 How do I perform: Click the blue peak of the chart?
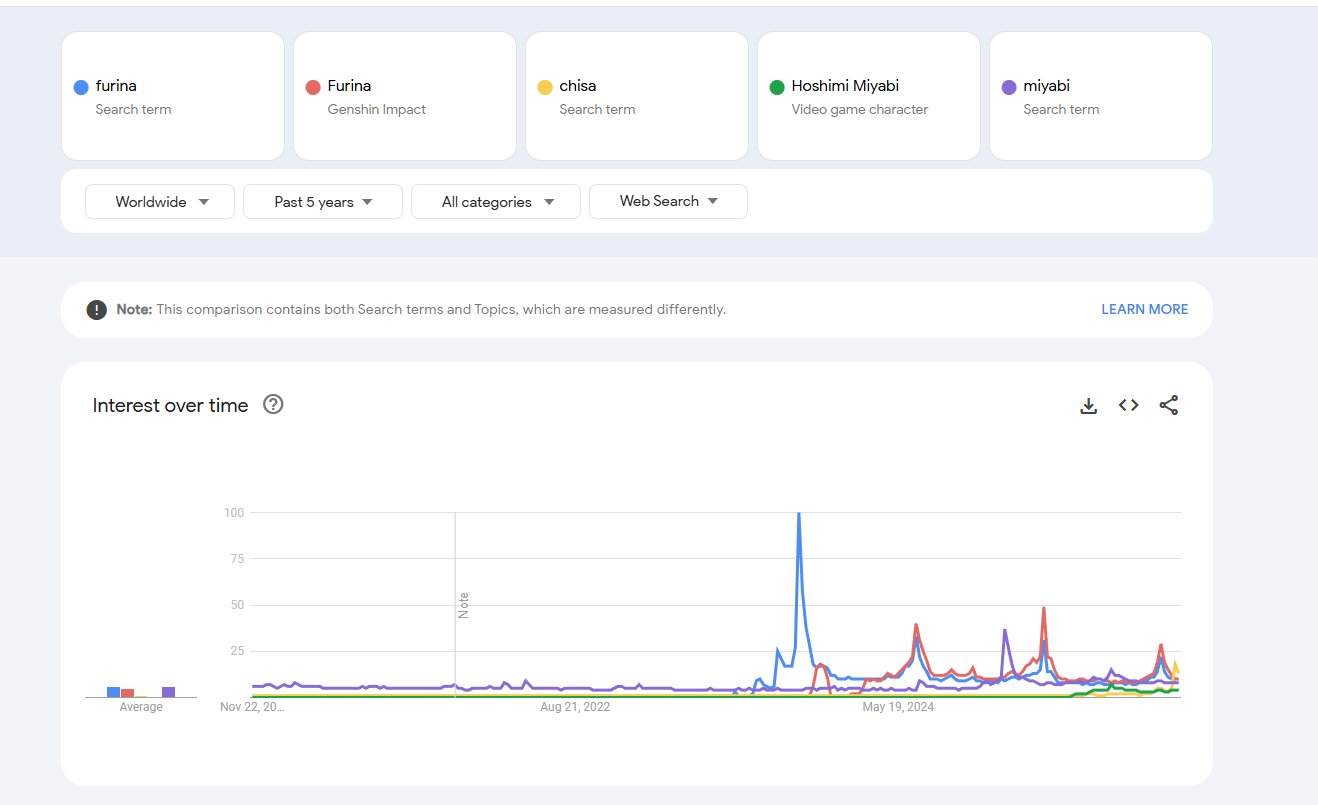coord(798,515)
